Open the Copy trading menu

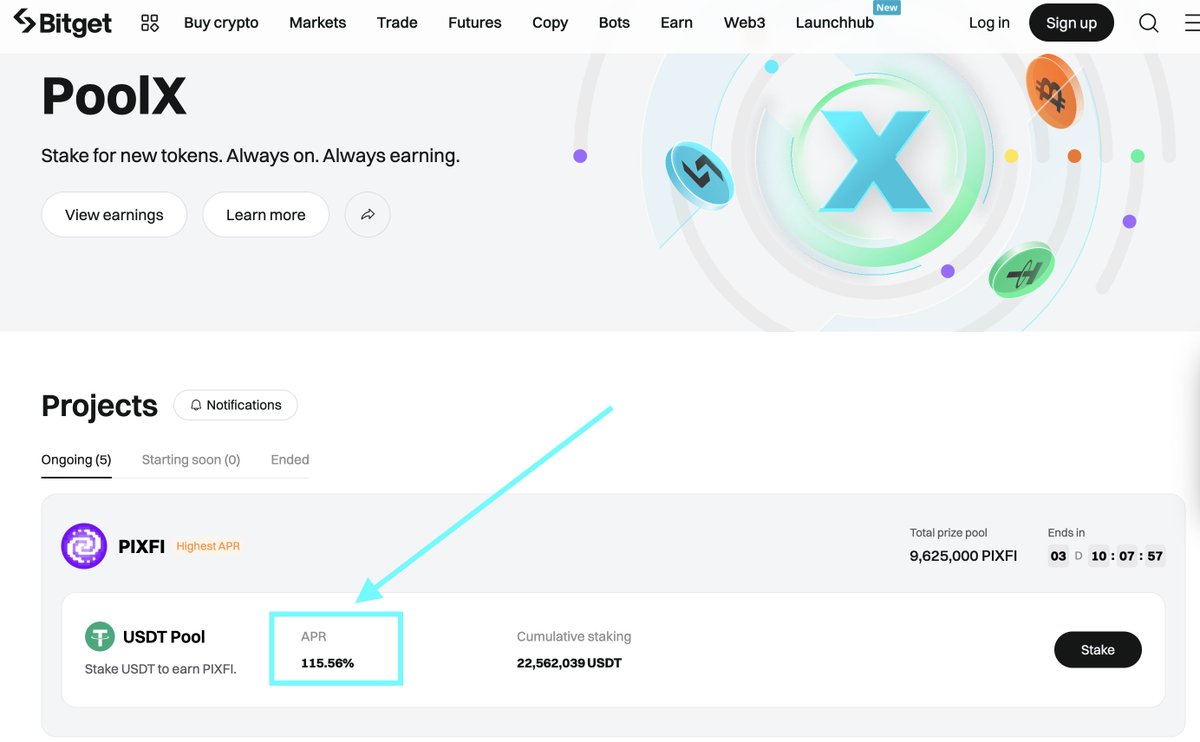click(550, 22)
